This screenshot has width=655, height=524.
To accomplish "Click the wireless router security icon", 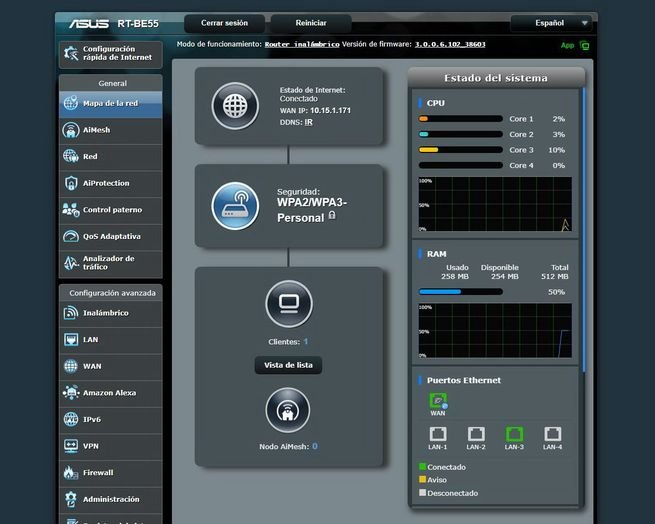I will (235, 205).
